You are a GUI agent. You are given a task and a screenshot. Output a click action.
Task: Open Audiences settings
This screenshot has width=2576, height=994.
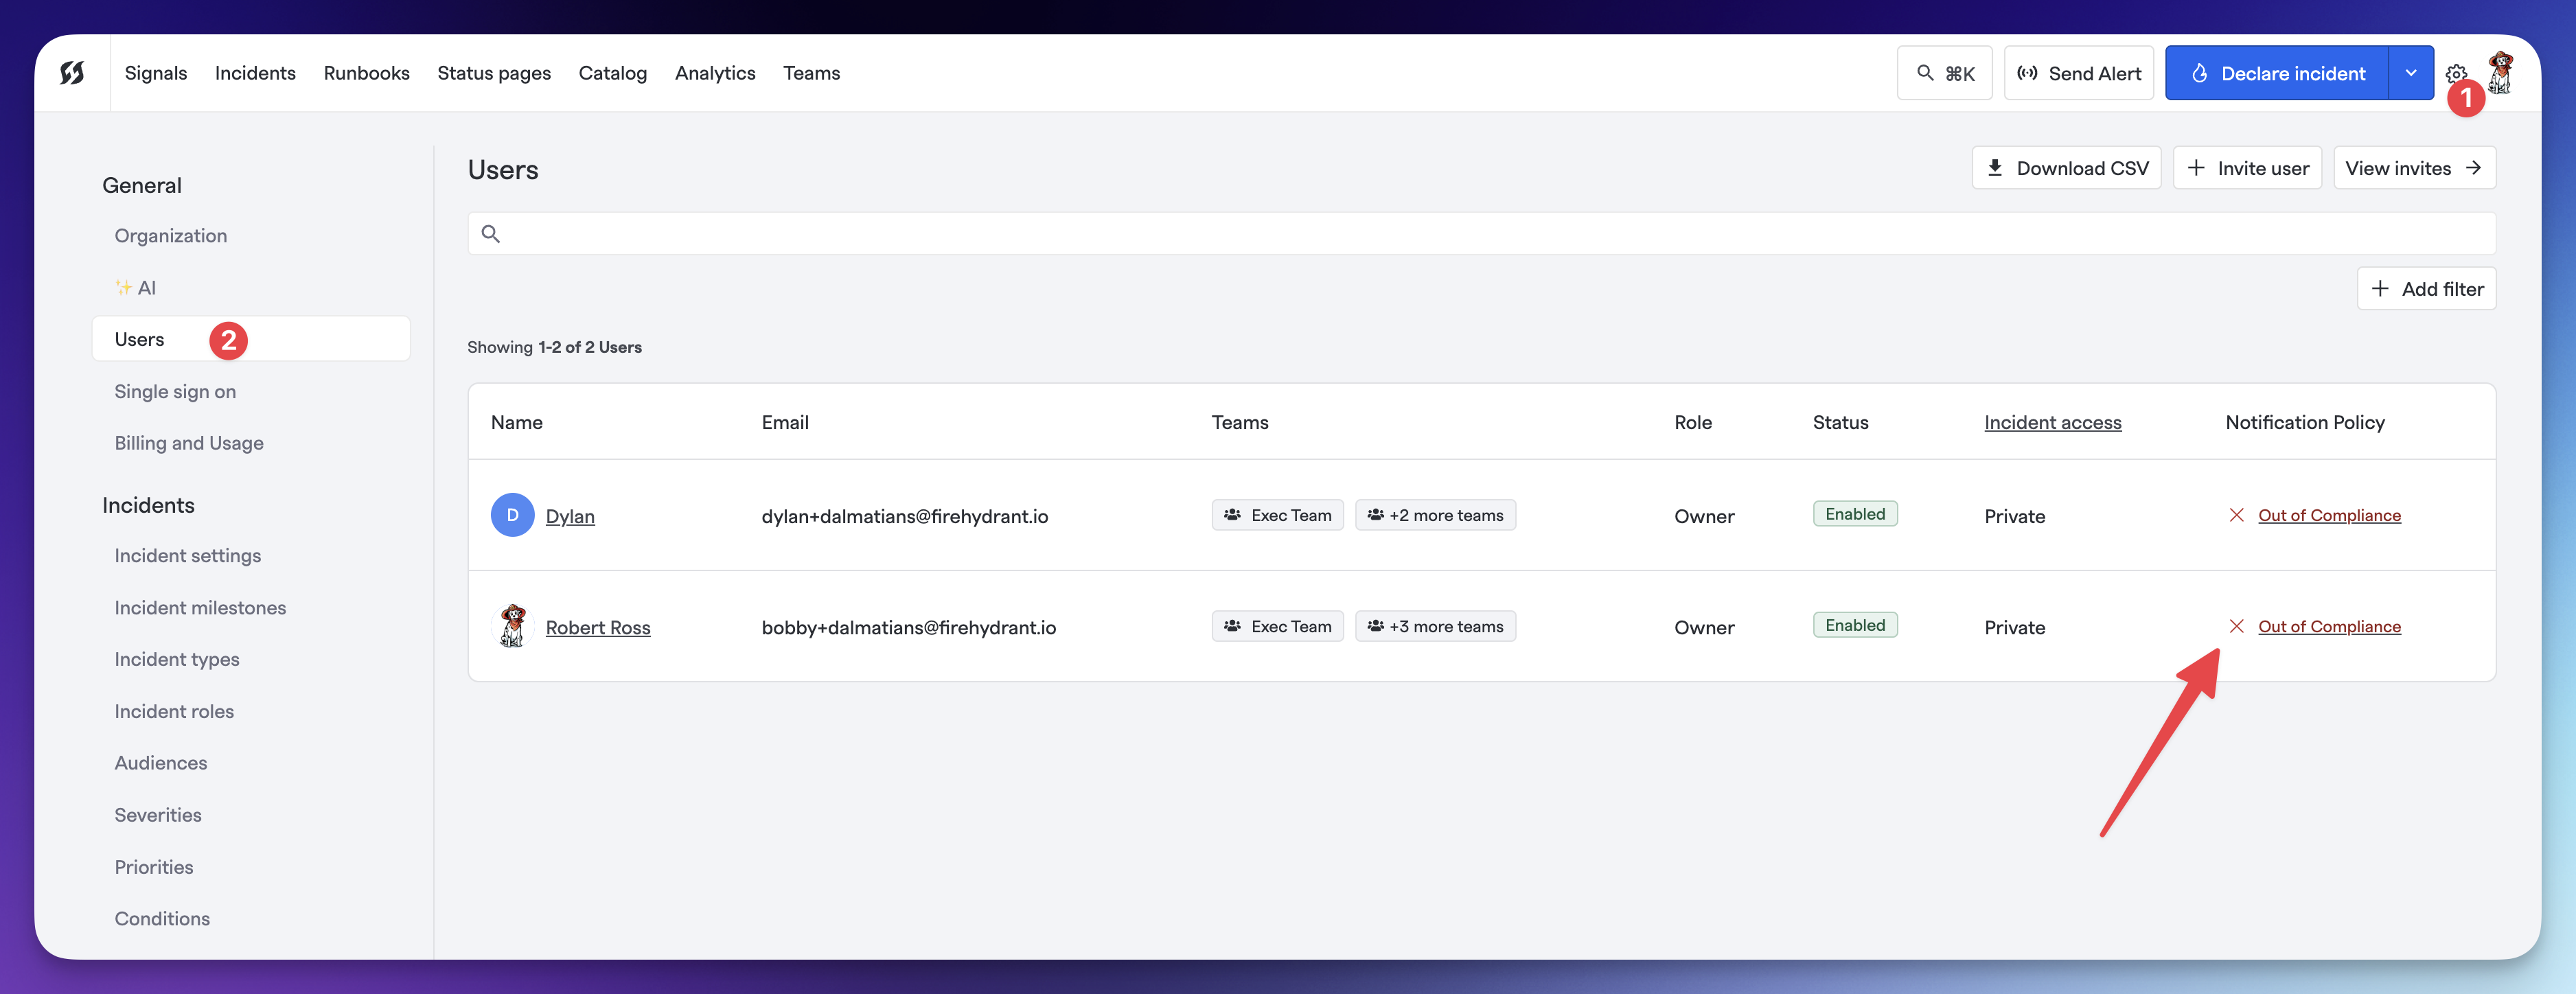tap(161, 763)
